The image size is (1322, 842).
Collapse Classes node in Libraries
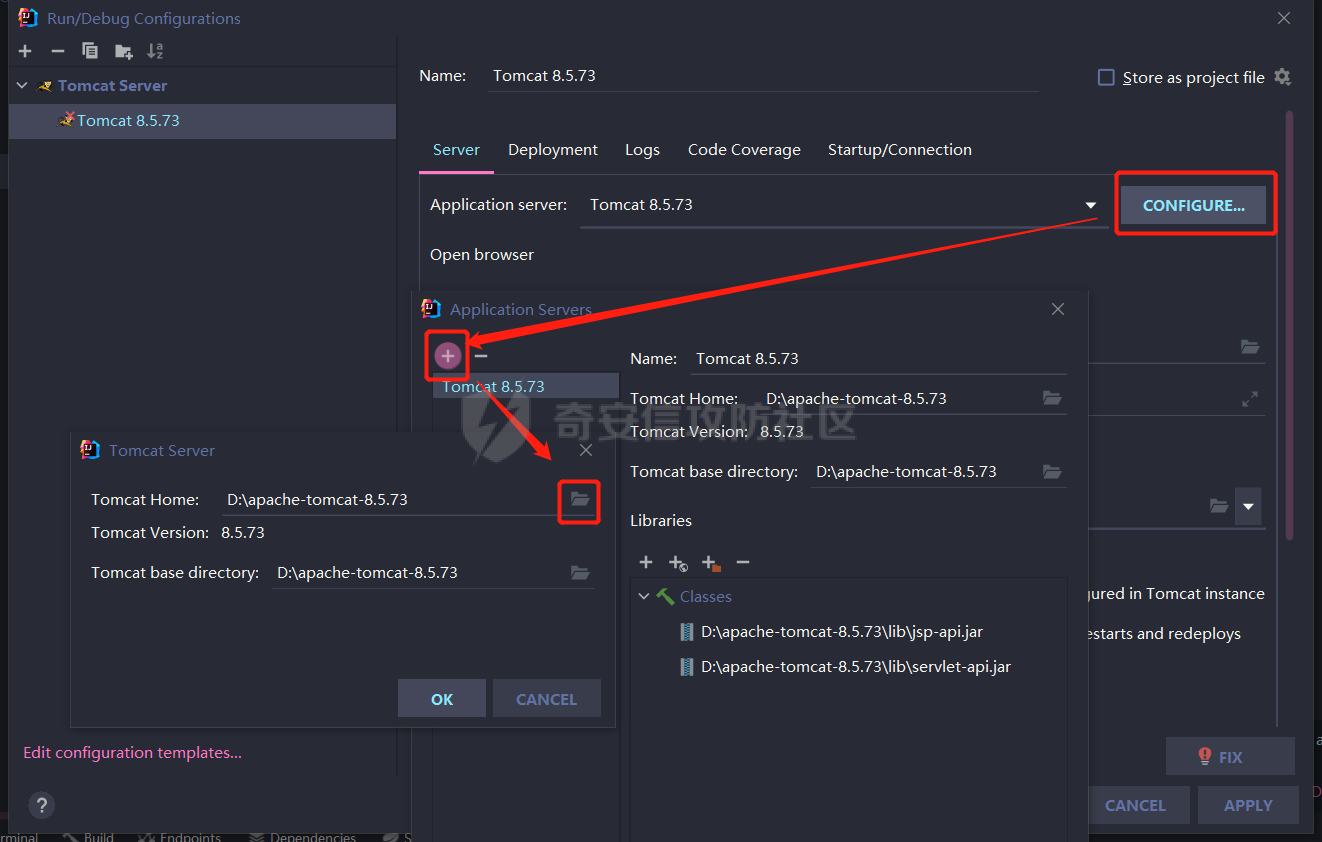tap(644, 597)
